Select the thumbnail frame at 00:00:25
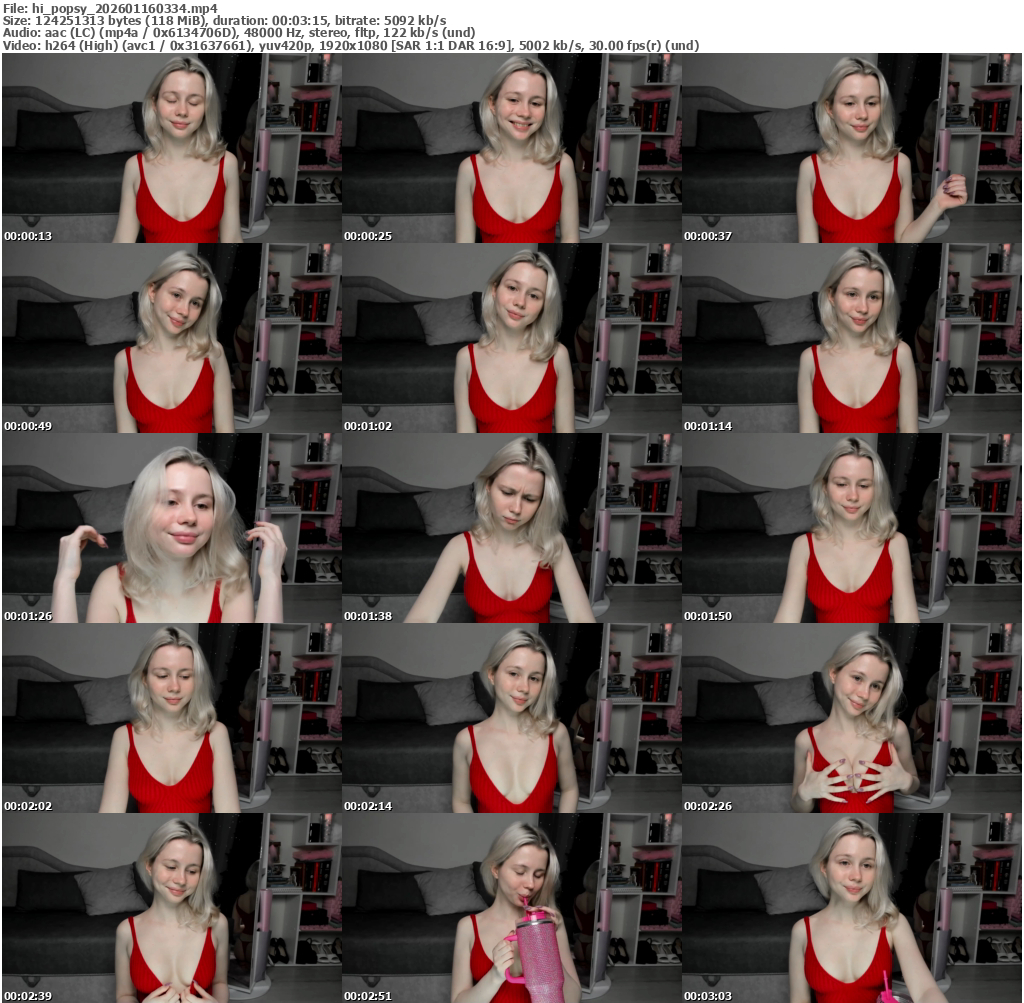Viewport: 1024px width, 1003px height. click(512, 148)
